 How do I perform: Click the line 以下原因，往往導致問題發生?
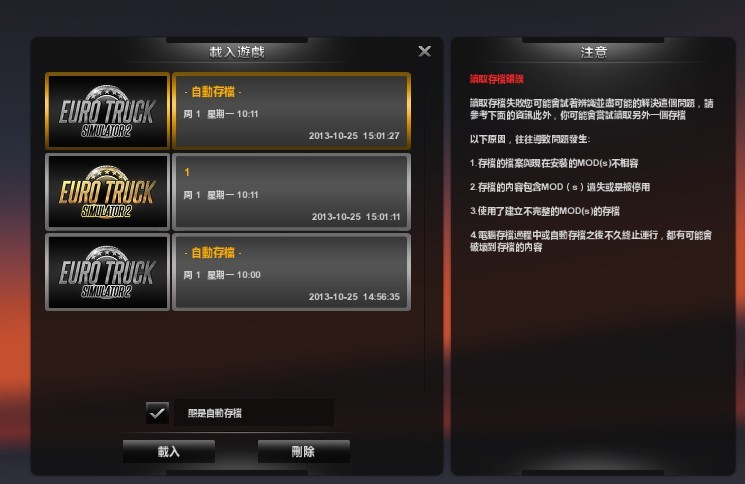(530, 139)
